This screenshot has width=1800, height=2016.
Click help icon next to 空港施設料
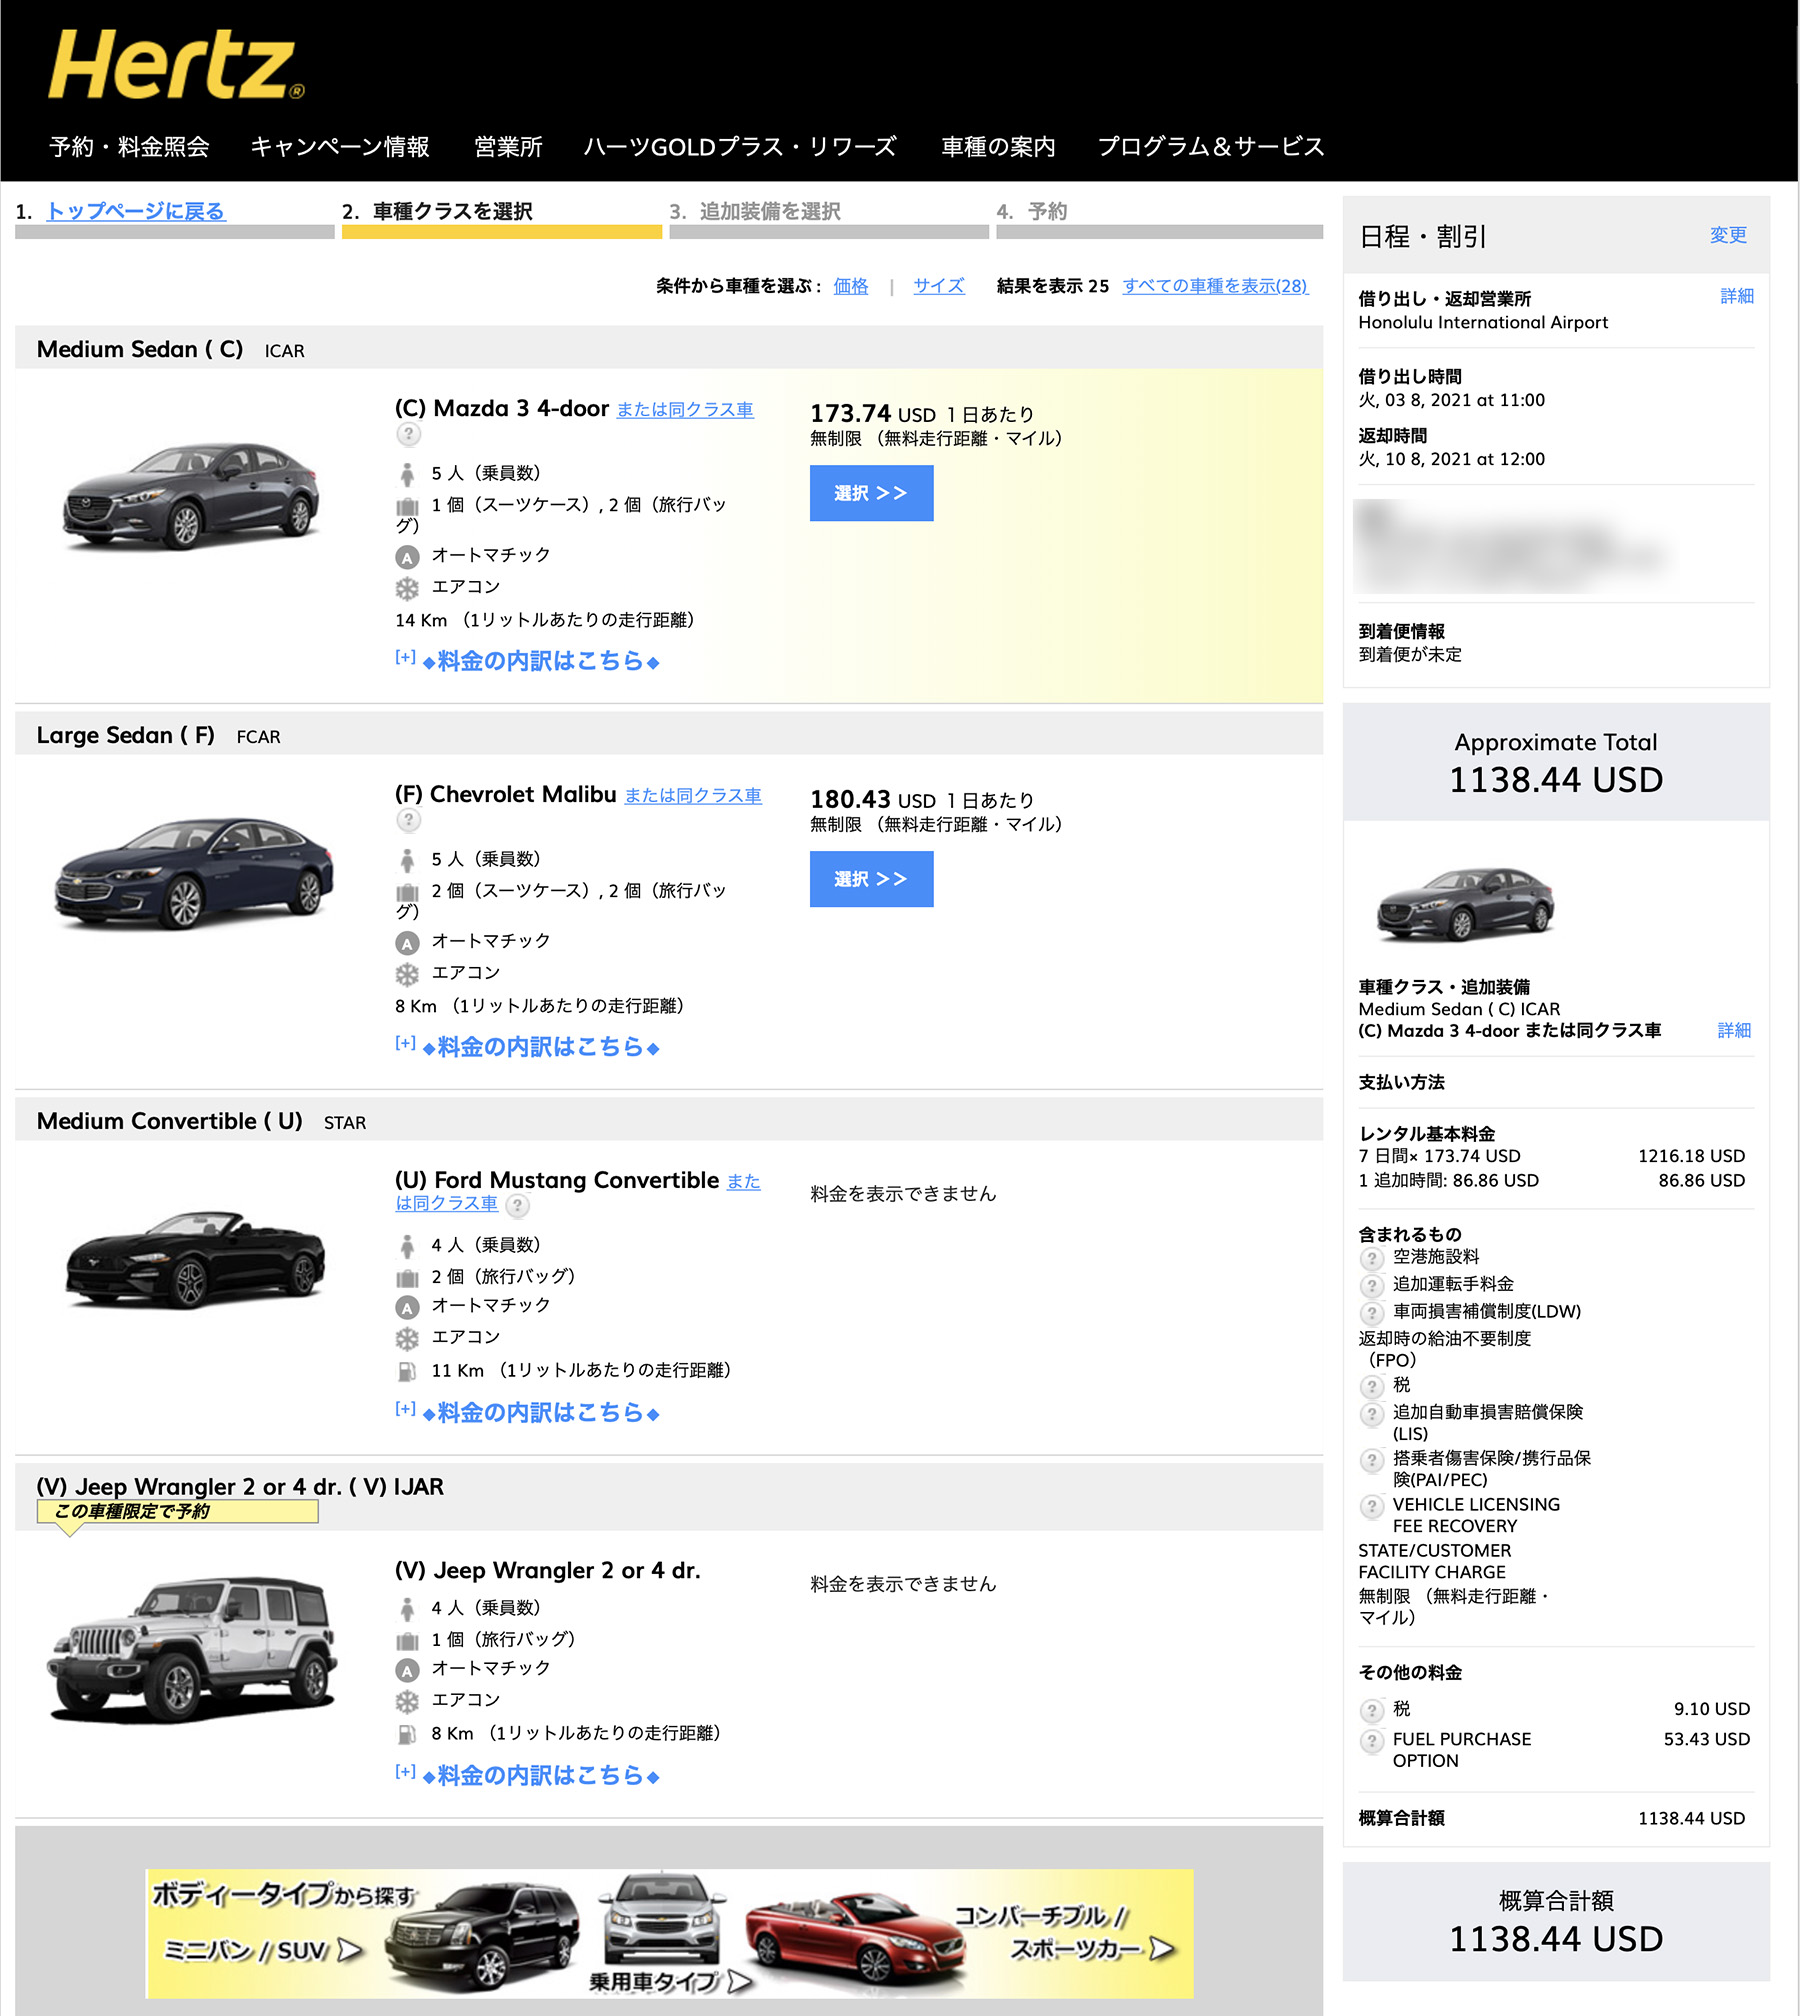[1372, 1258]
